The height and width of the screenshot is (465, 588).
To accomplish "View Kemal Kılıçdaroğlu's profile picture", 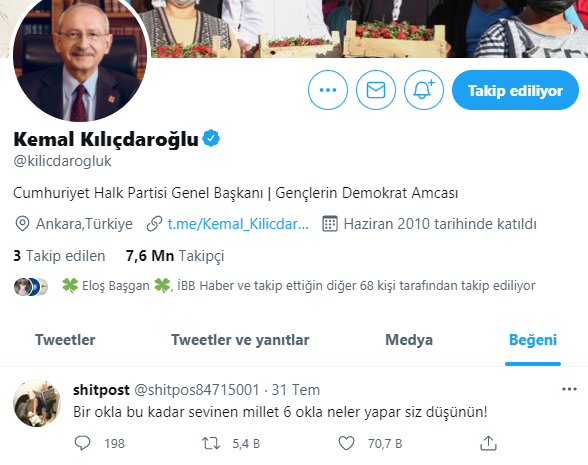I will 80,55.
